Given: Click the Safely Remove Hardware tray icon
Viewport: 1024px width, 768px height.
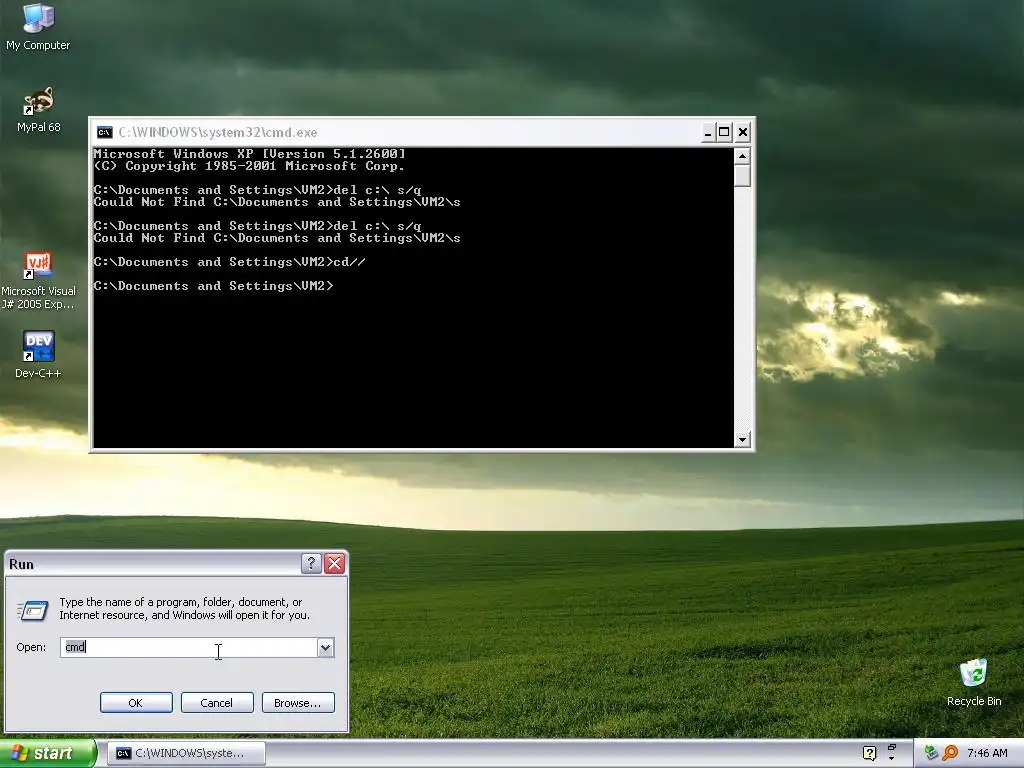Looking at the screenshot, I should [931, 753].
